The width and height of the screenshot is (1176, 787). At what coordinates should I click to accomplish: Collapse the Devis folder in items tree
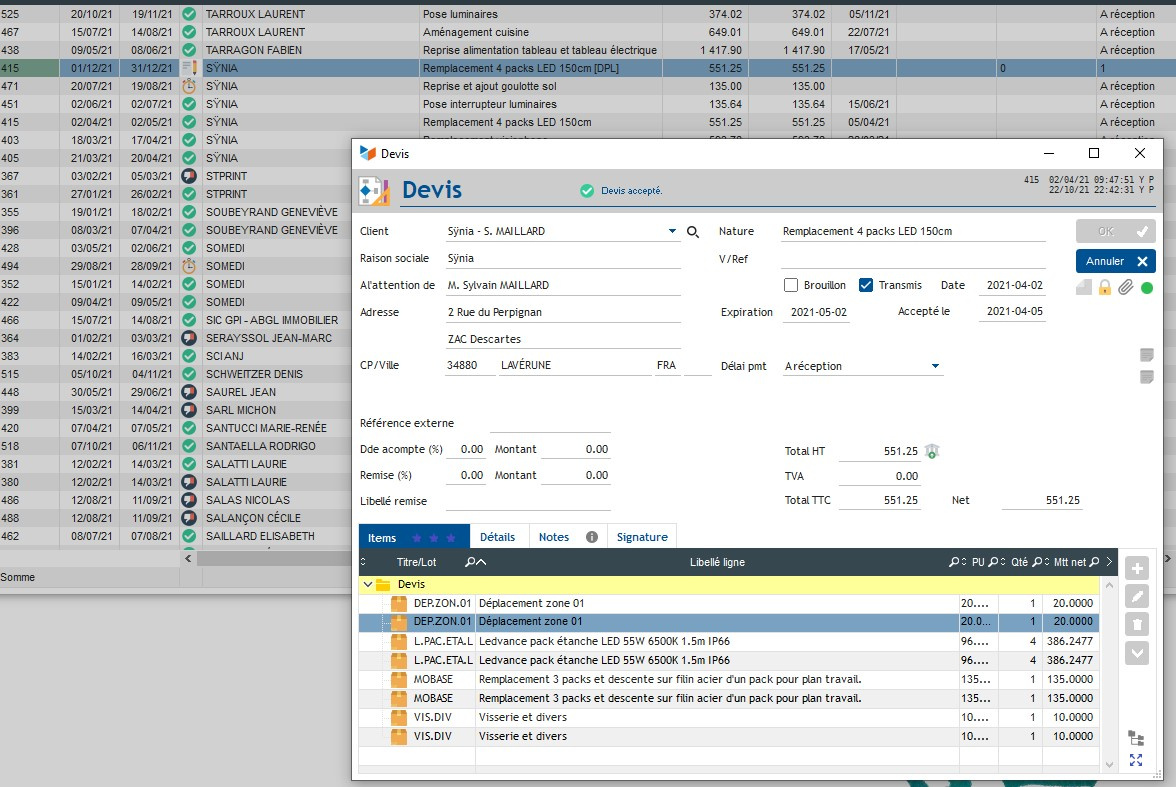tap(368, 584)
